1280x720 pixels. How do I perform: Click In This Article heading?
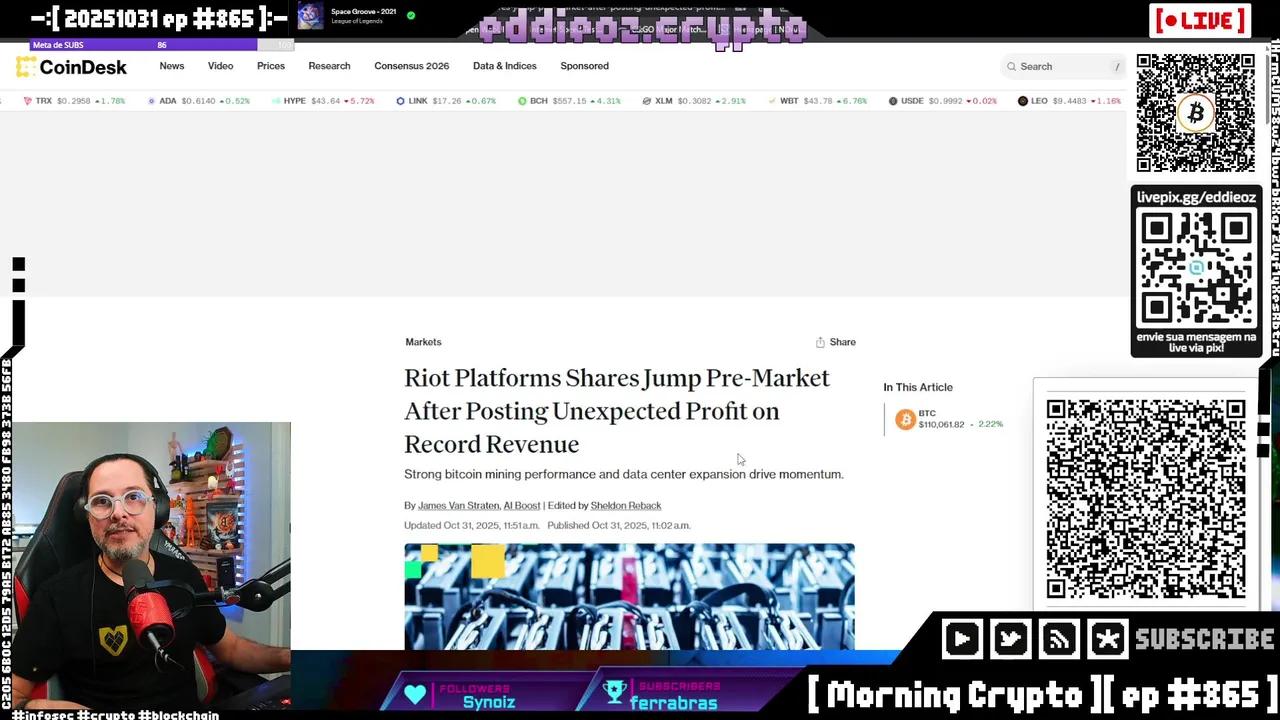coord(918,387)
